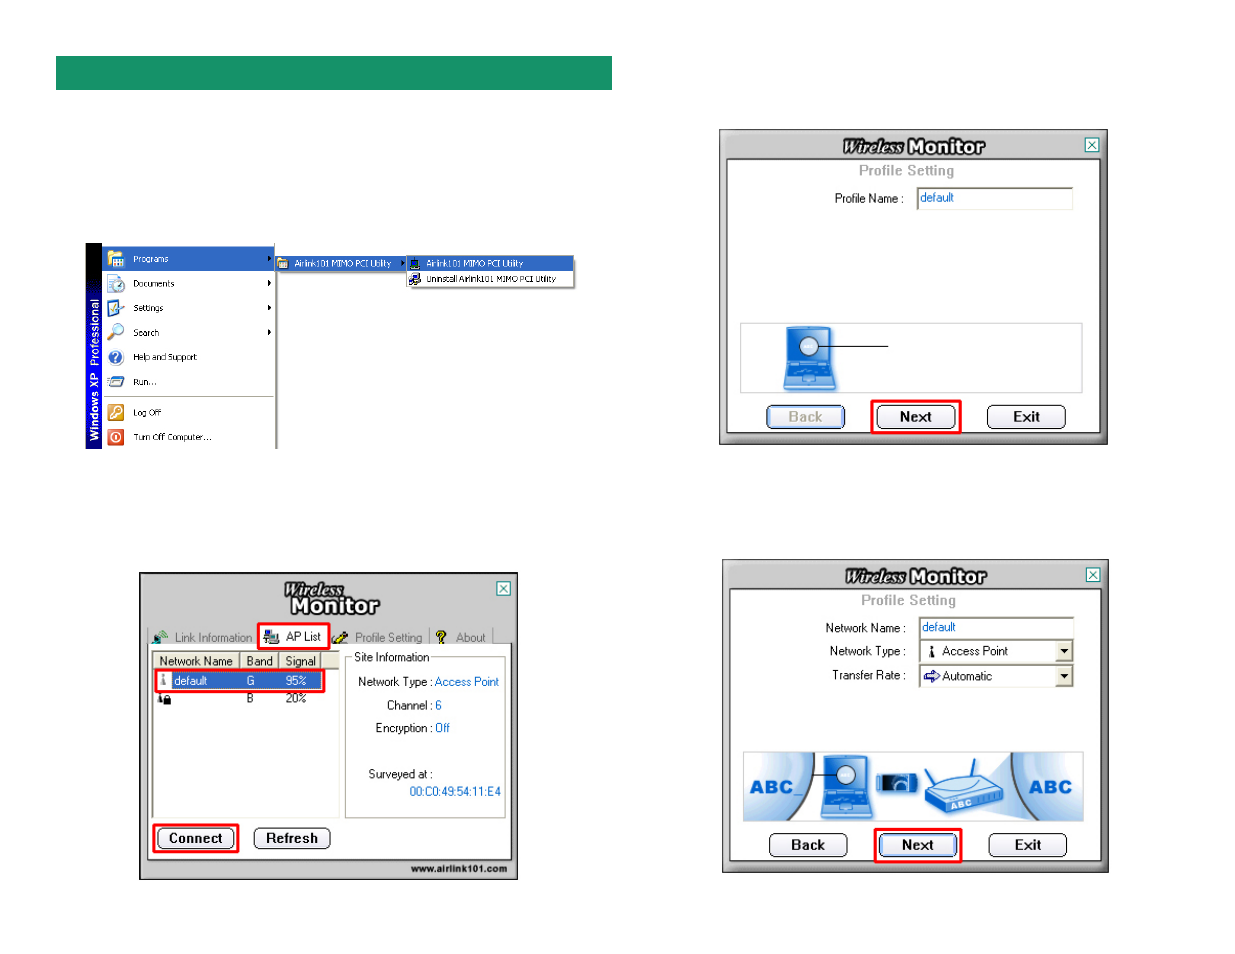This screenshot has width=1235, height=954.
Task: Click the Help and Support question icon
Action: pyautogui.click(x=116, y=357)
